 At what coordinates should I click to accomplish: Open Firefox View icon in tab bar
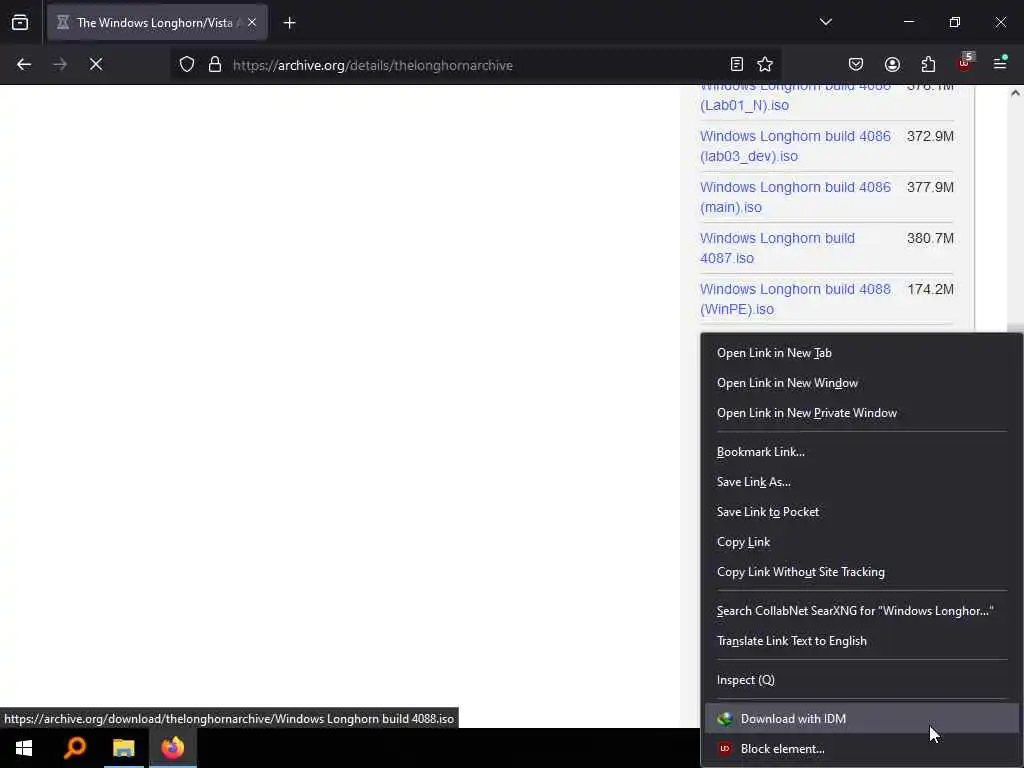pyautogui.click(x=20, y=23)
